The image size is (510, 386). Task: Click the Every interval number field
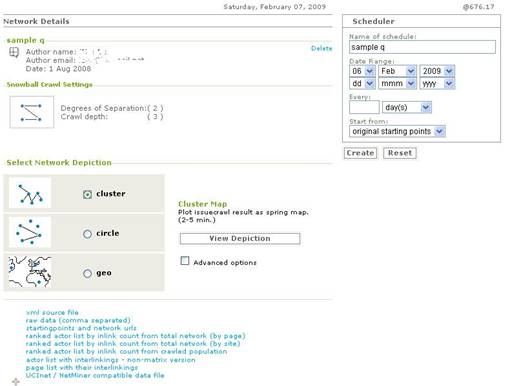(364, 107)
